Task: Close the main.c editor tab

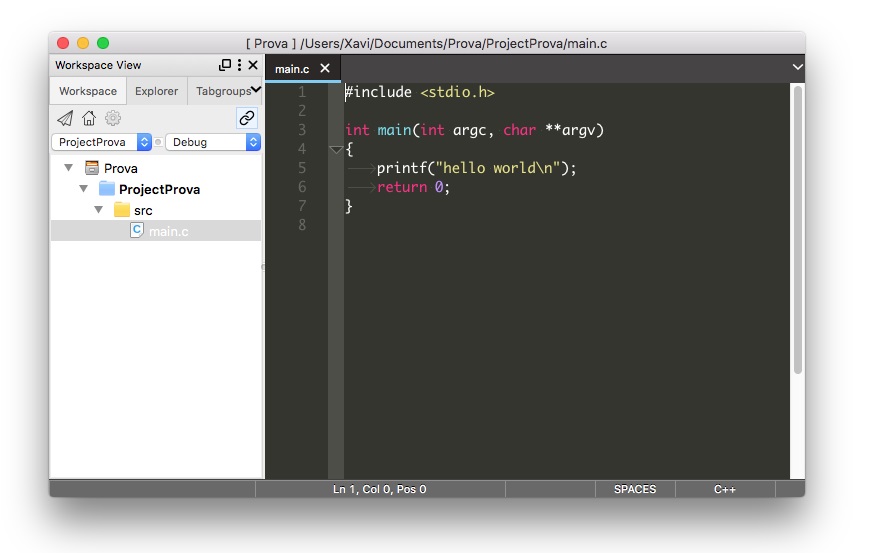Action: pos(324,69)
